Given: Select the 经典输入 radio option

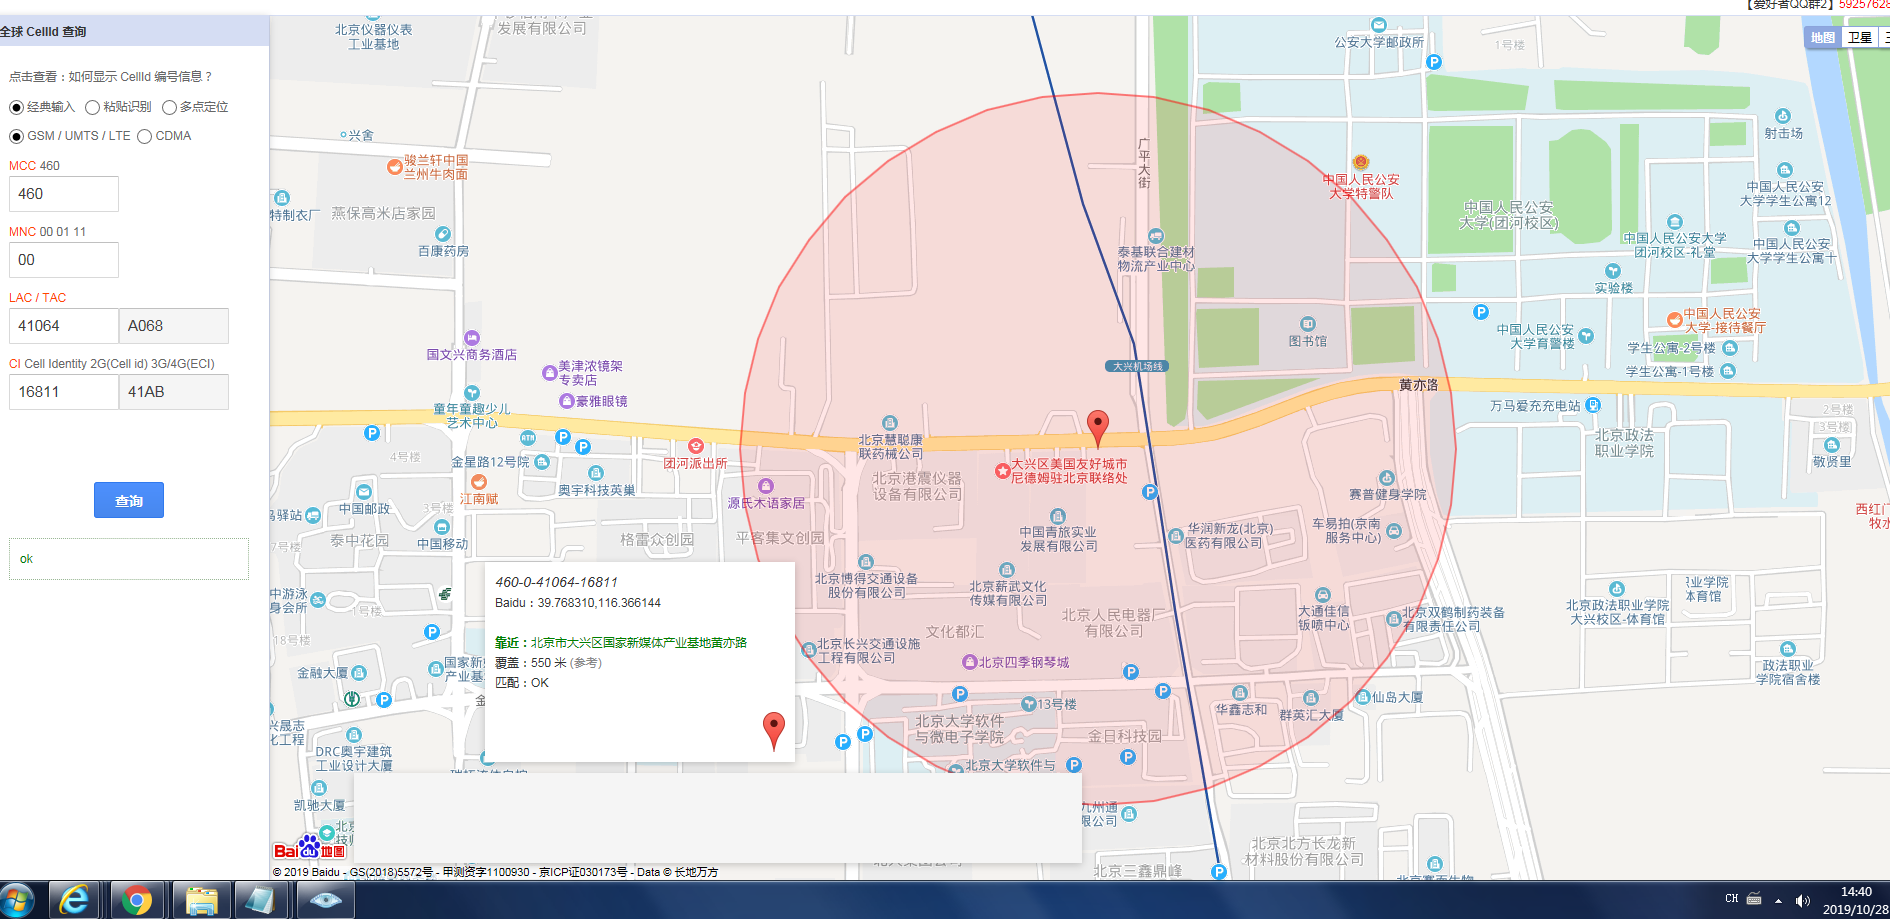Looking at the screenshot, I should (16, 107).
